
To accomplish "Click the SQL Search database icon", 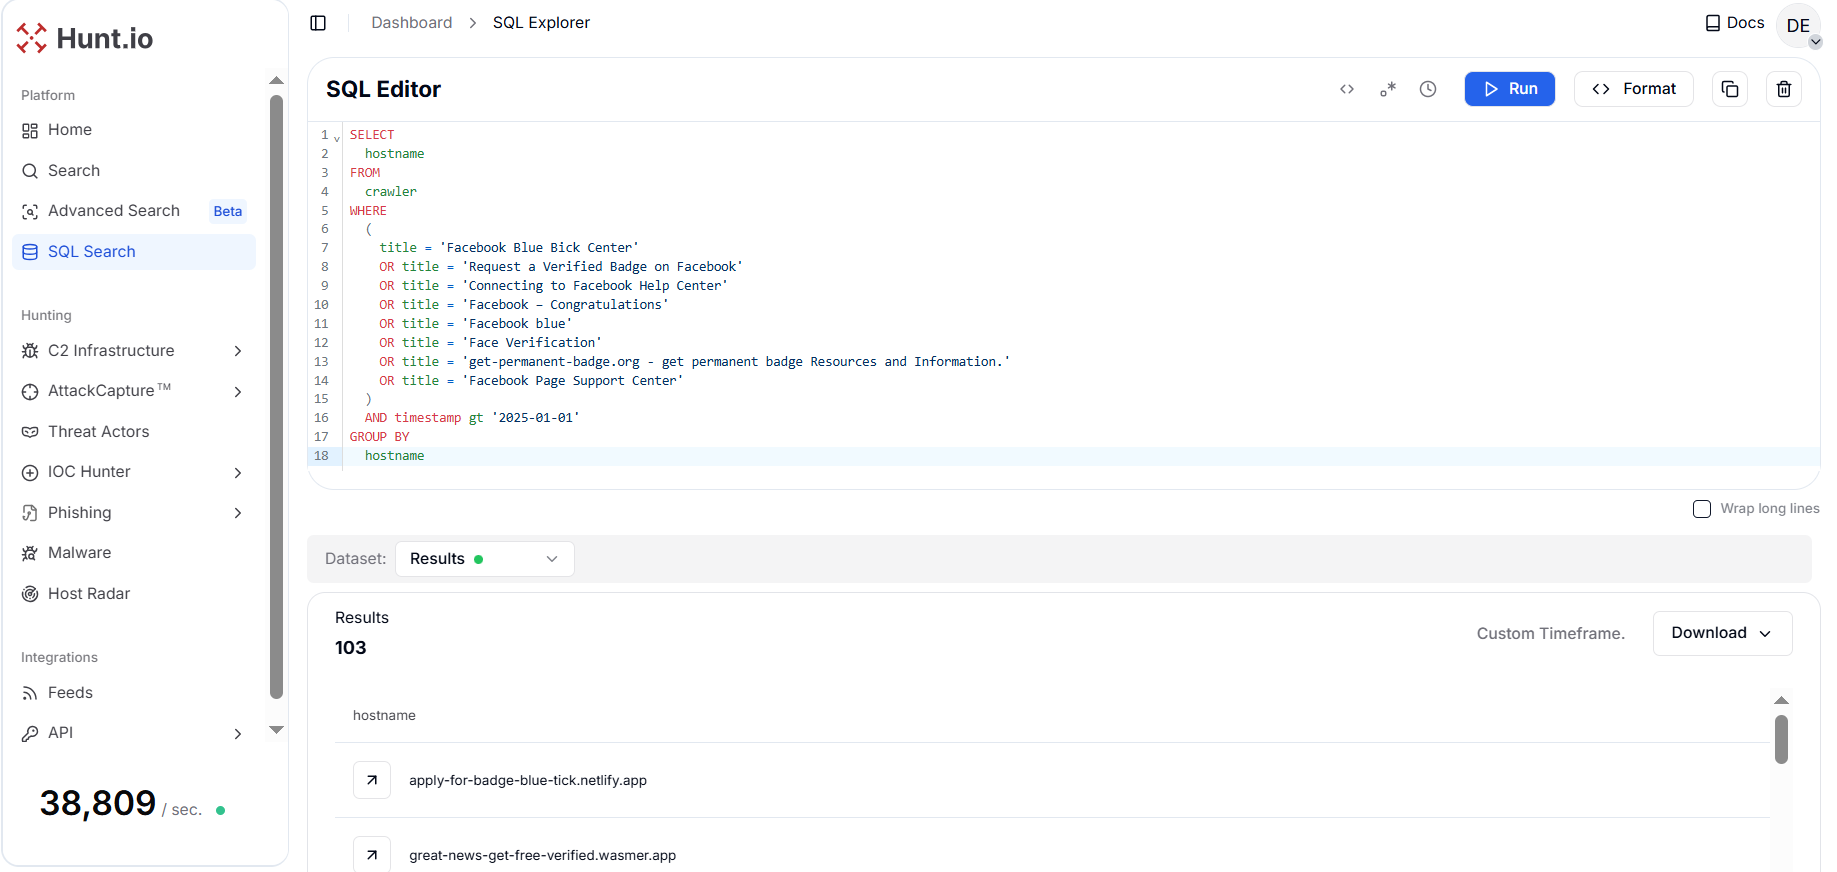I will point(30,252).
